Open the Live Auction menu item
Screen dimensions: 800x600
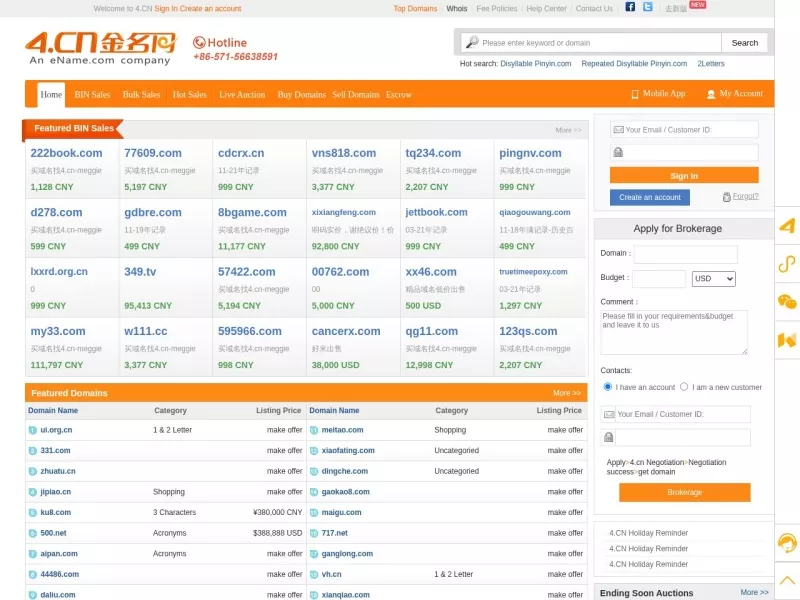coord(242,94)
